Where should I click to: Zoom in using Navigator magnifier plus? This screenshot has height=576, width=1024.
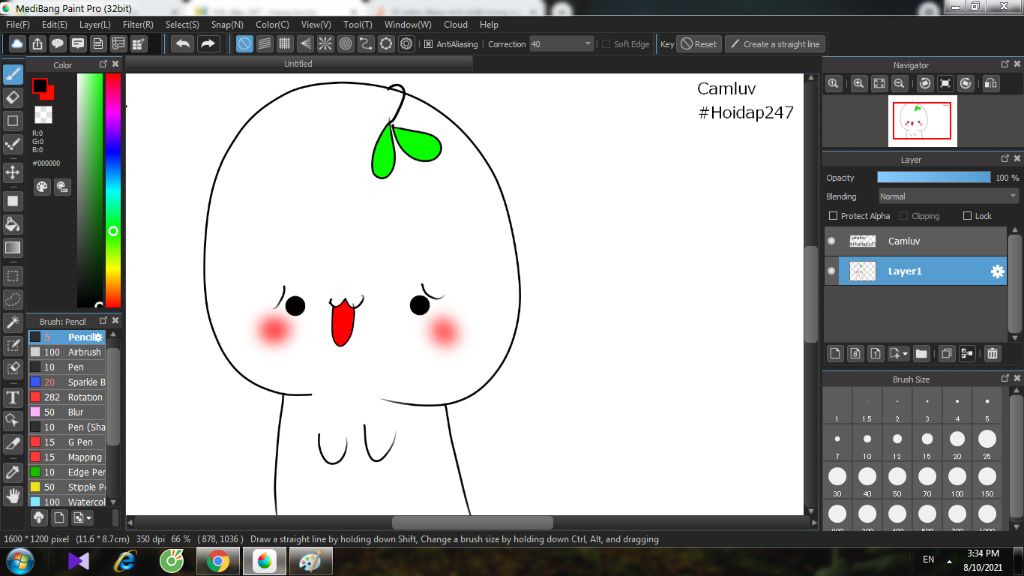point(859,84)
